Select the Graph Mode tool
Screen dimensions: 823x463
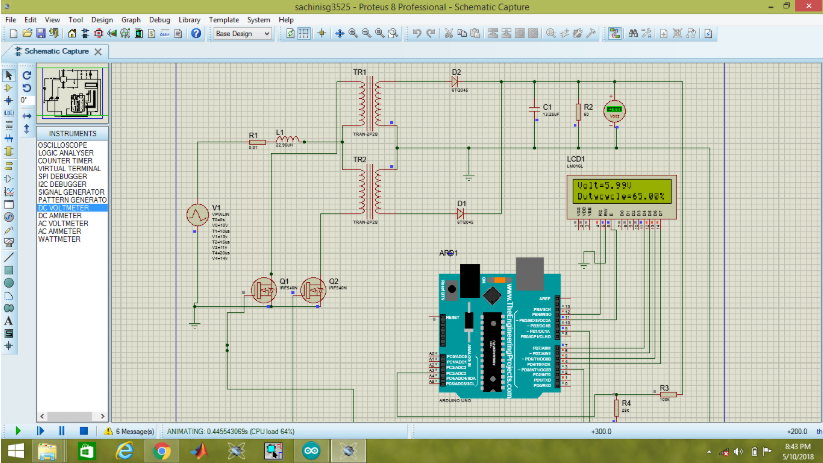coord(8,192)
